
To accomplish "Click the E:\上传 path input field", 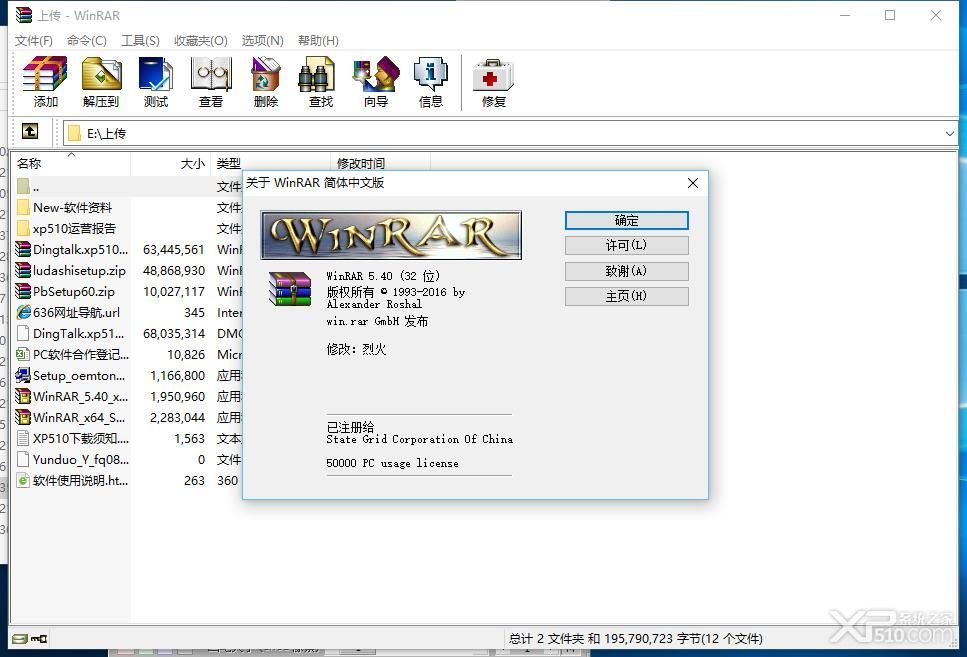I will tap(509, 133).
